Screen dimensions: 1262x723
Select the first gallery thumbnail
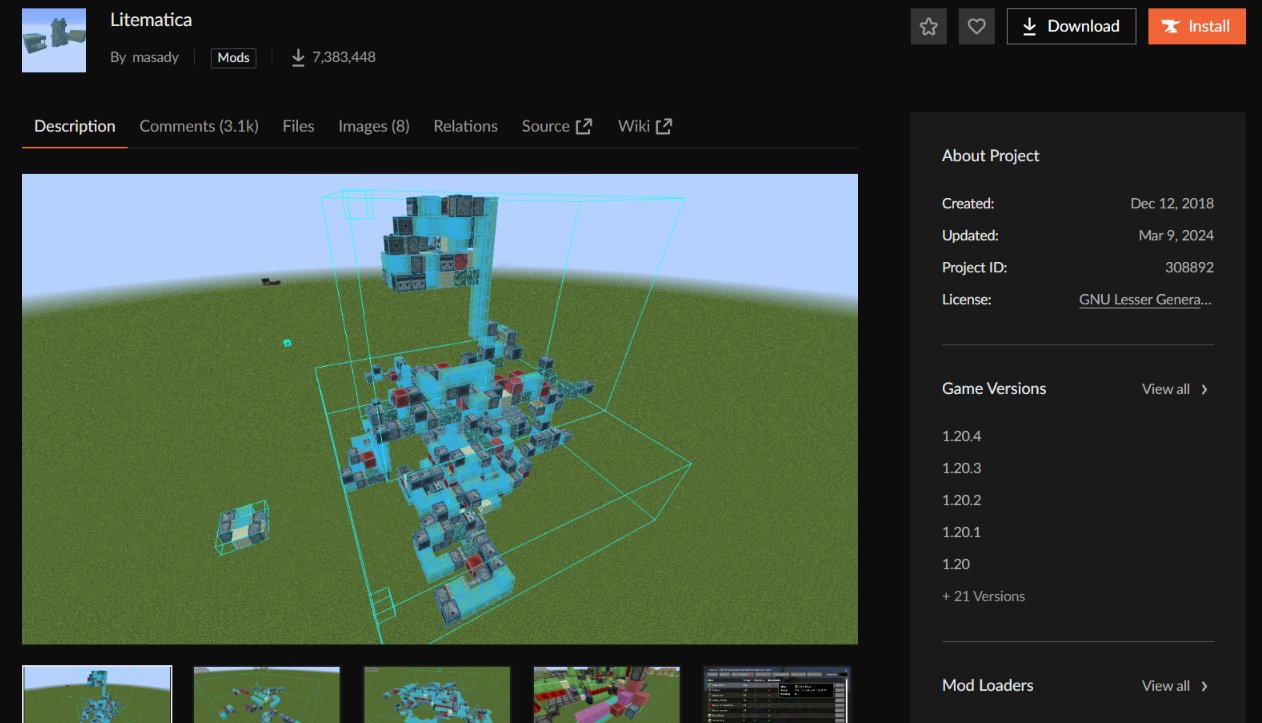pyautogui.click(x=97, y=694)
